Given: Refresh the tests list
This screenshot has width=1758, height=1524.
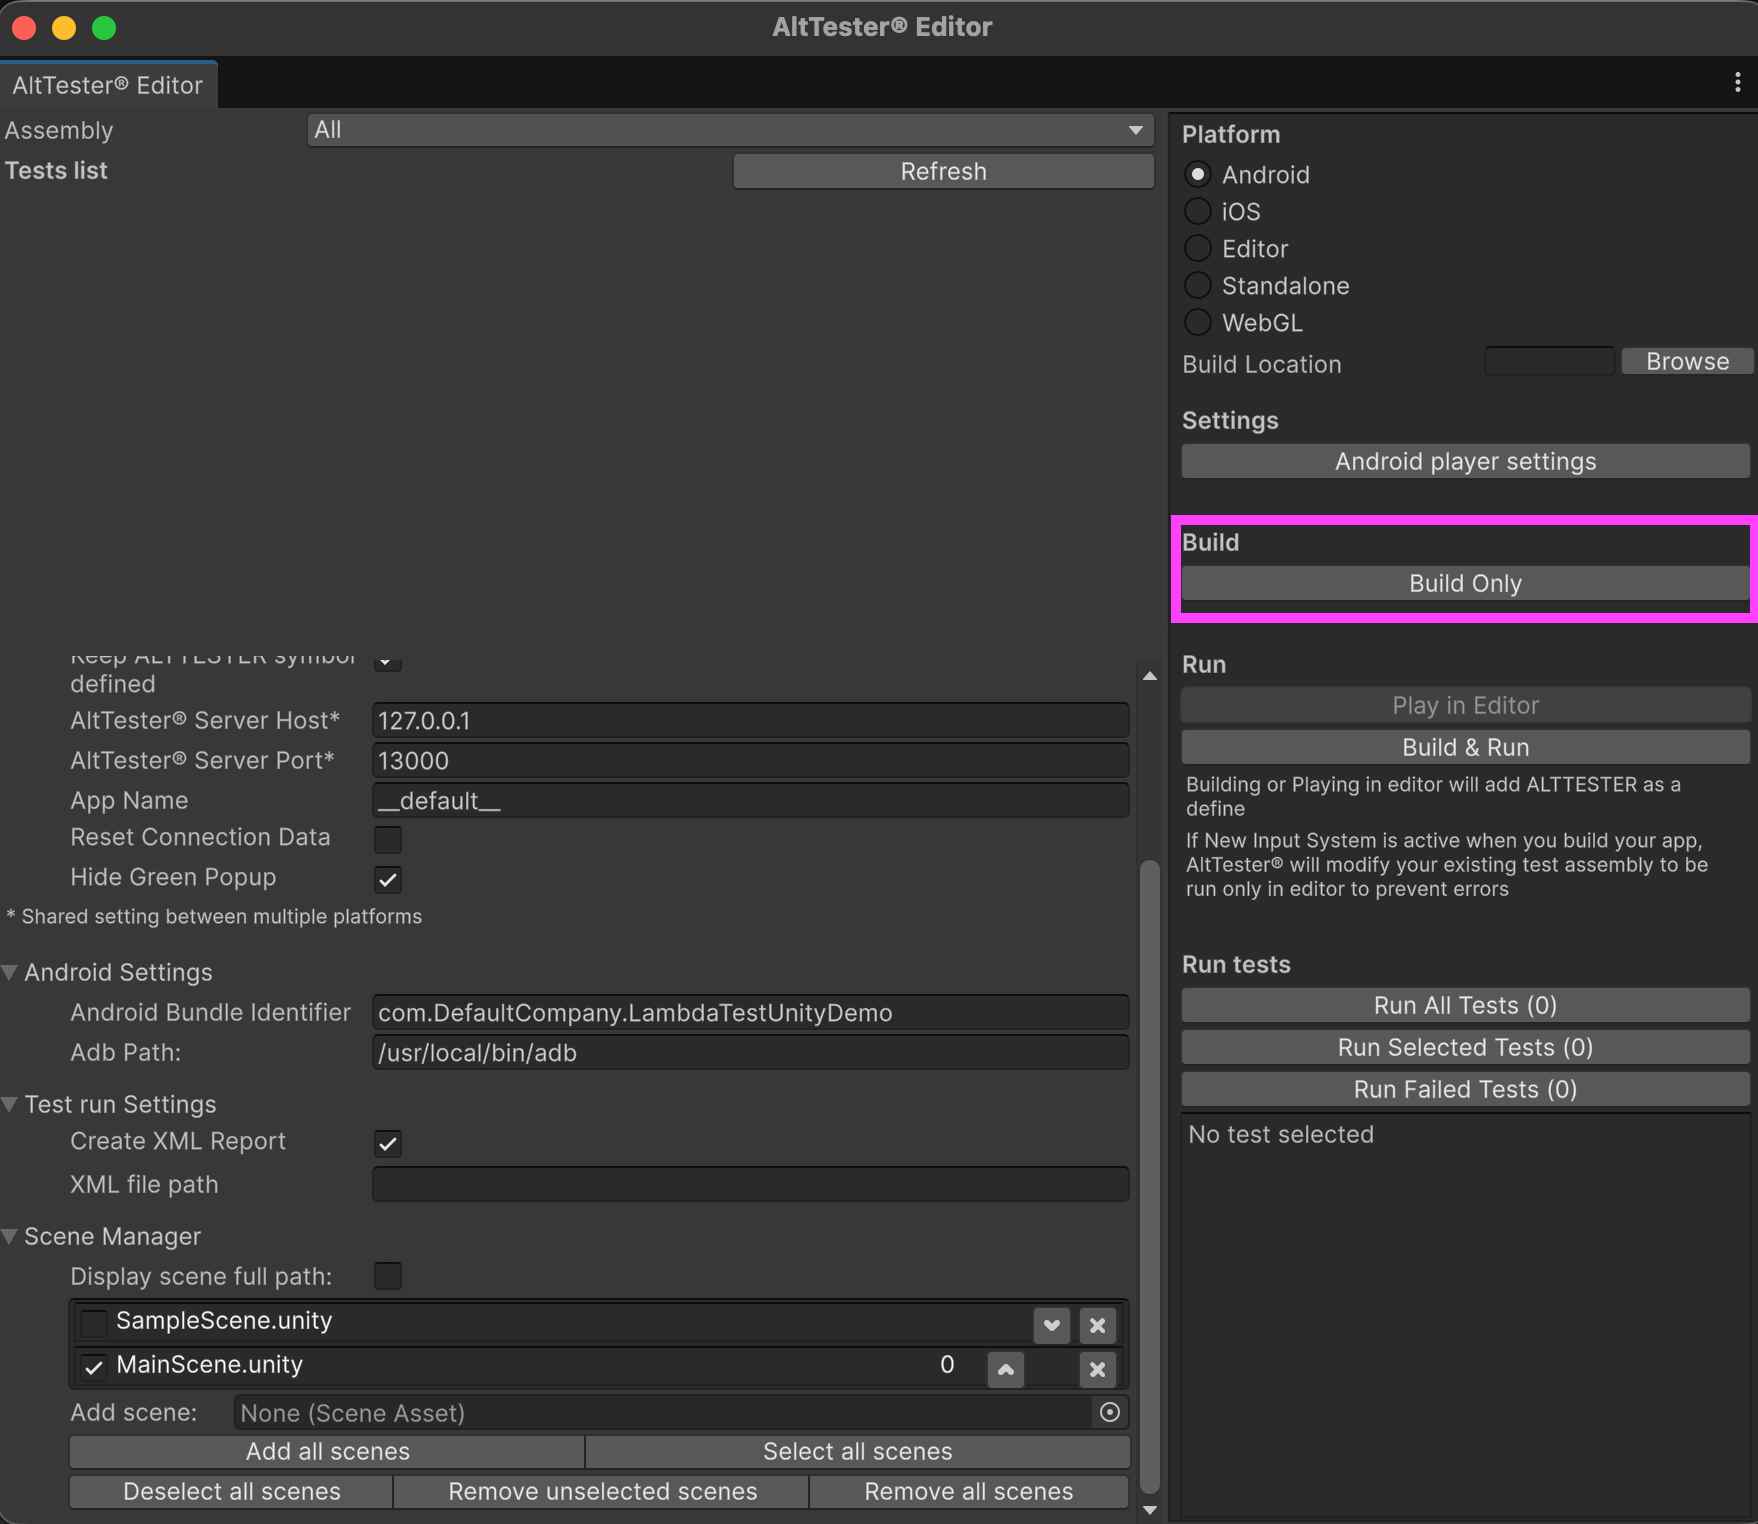Looking at the screenshot, I should point(943,171).
